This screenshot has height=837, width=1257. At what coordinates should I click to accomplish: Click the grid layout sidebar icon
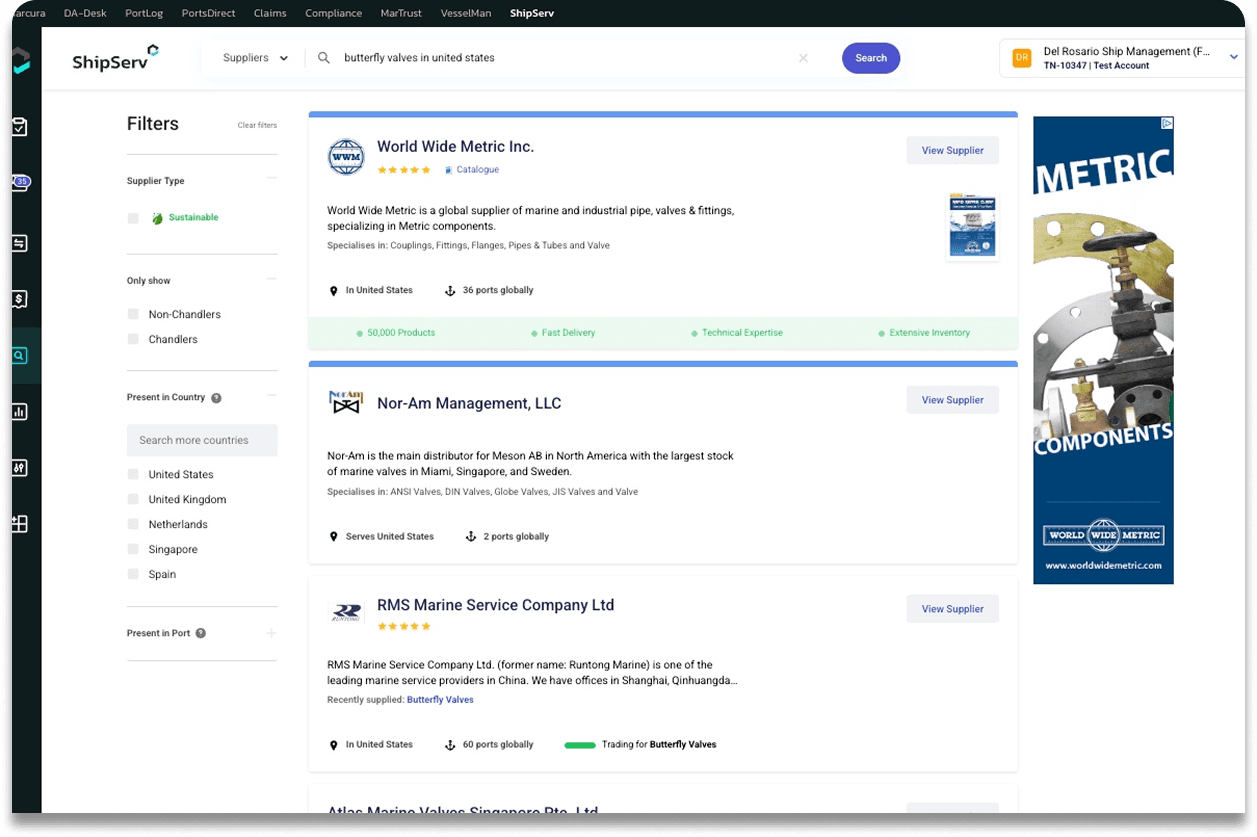click(19, 523)
